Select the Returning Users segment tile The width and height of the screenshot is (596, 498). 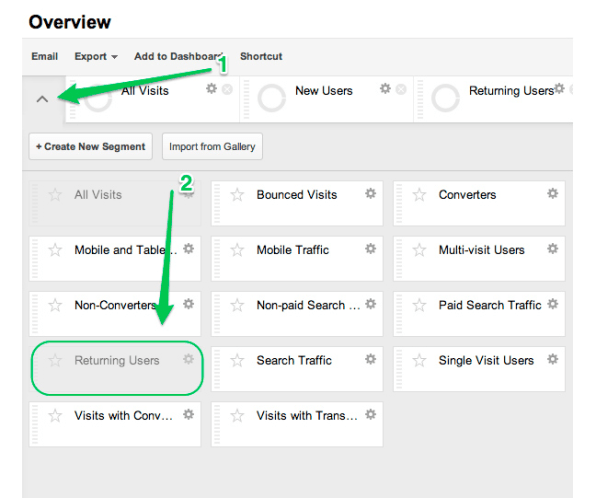click(116, 368)
